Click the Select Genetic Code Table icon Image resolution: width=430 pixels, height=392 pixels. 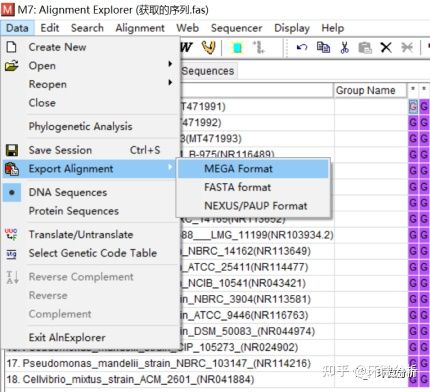point(12,254)
